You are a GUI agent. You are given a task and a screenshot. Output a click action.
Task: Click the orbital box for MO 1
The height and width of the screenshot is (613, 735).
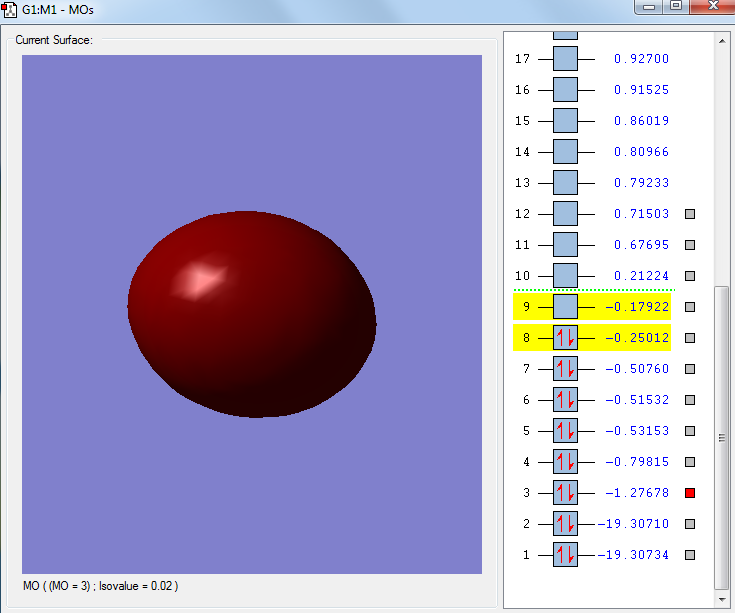click(x=565, y=555)
